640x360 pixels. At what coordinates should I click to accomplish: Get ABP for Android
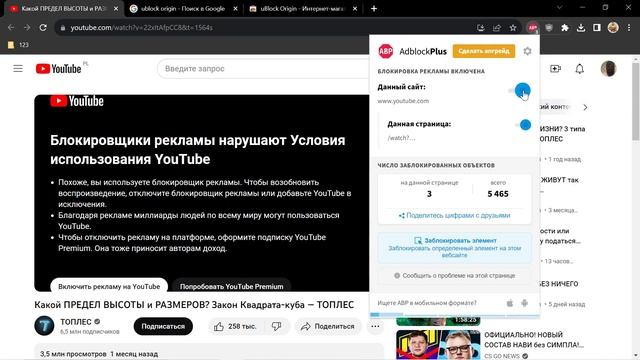(x=524, y=303)
